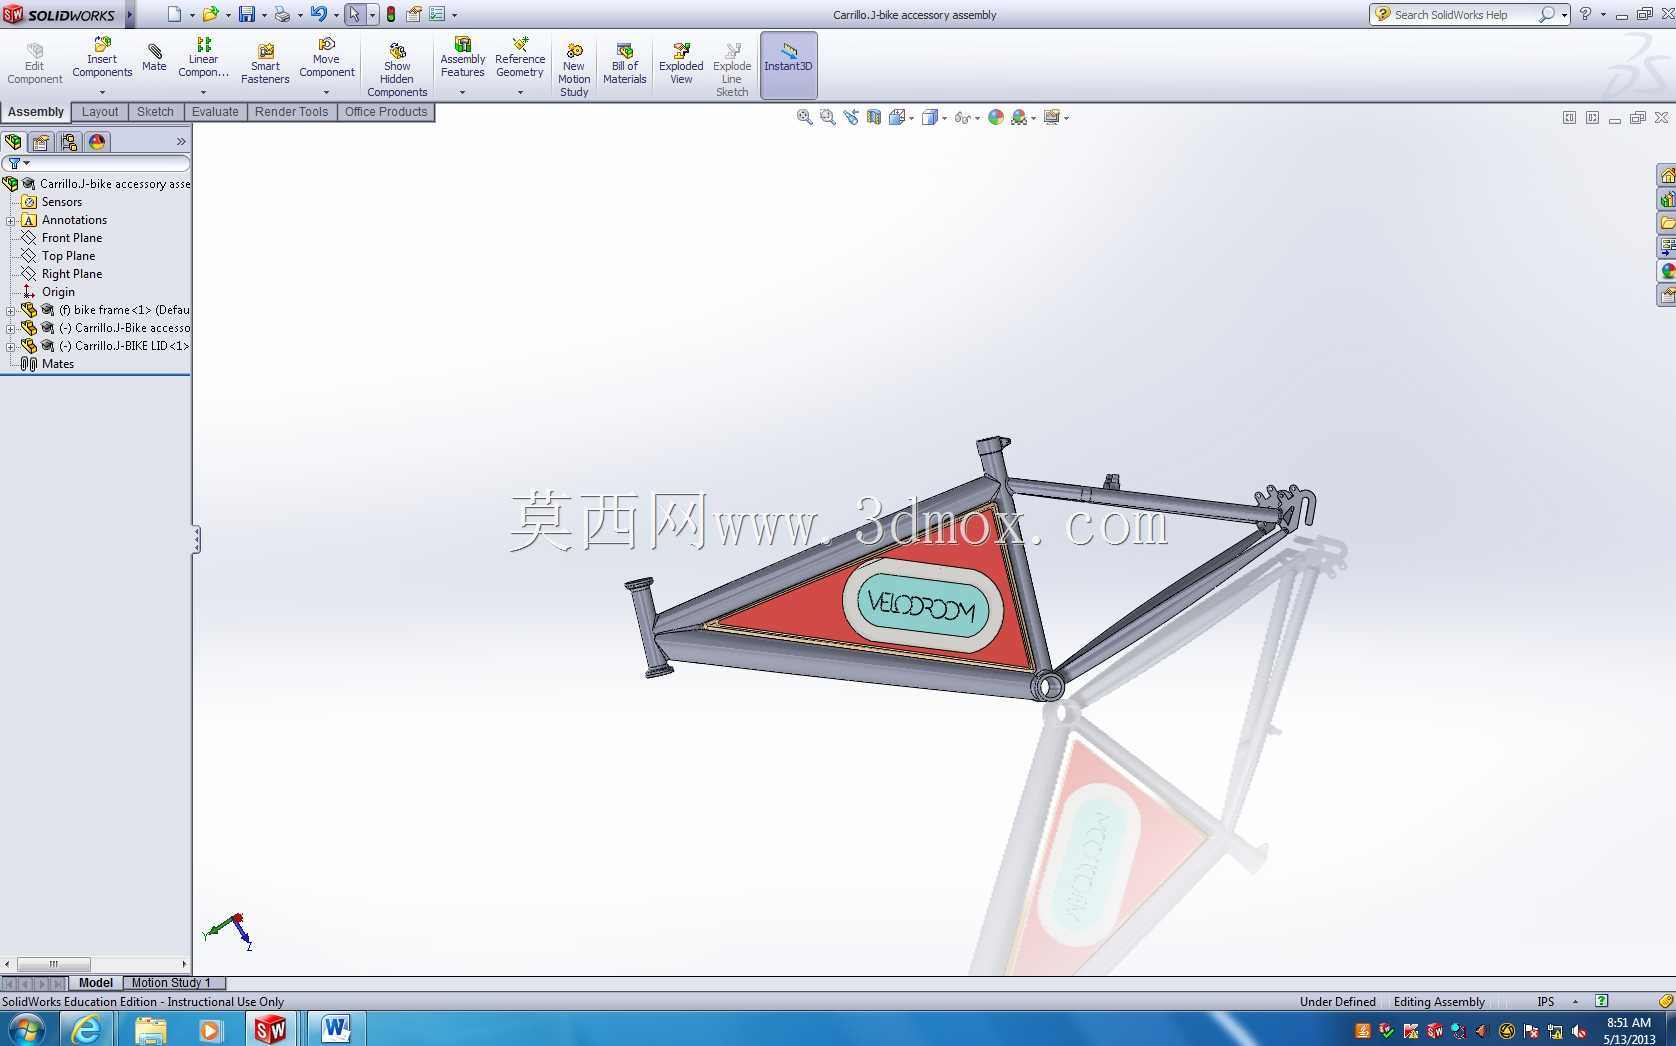1676x1046 pixels.
Task: Switch to the Office Products tab
Action: coord(386,112)
